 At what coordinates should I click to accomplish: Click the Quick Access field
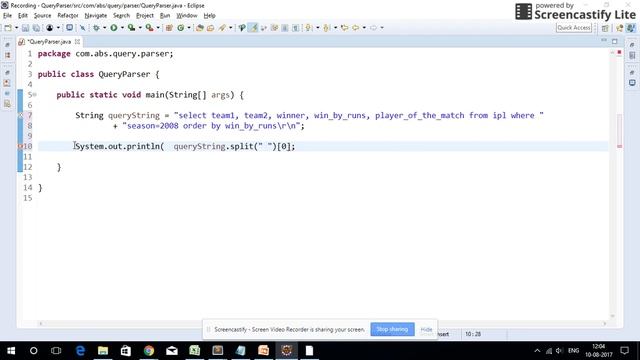(573, 28)
